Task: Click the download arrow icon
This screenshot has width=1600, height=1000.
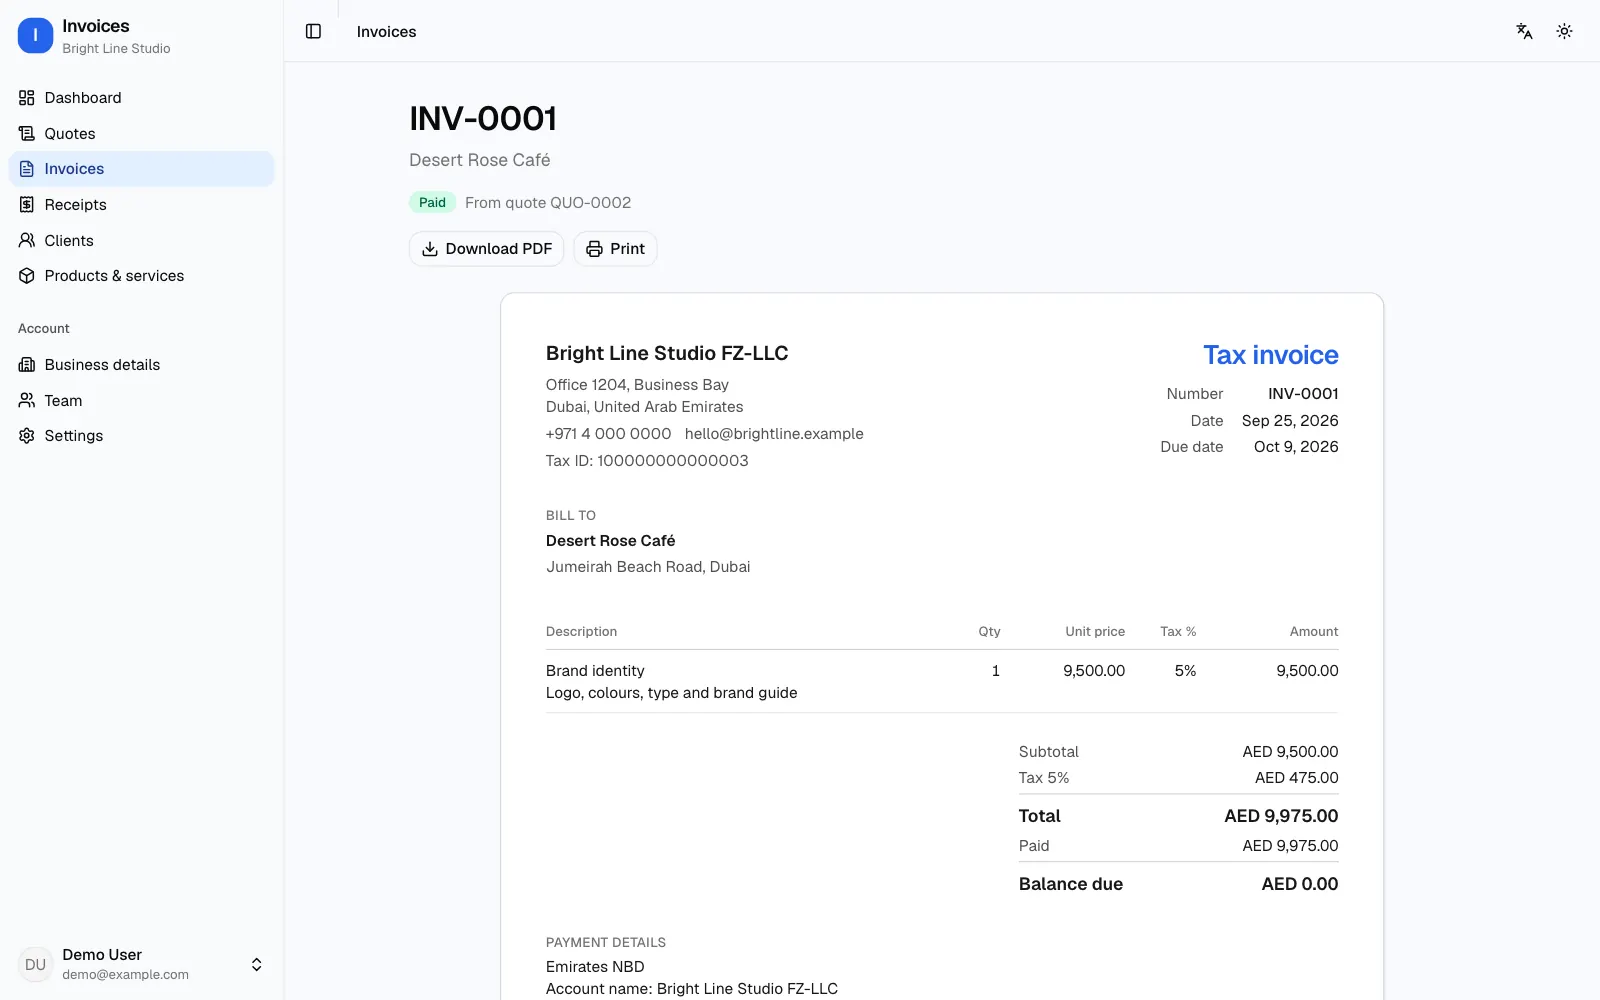Action: 430,249
